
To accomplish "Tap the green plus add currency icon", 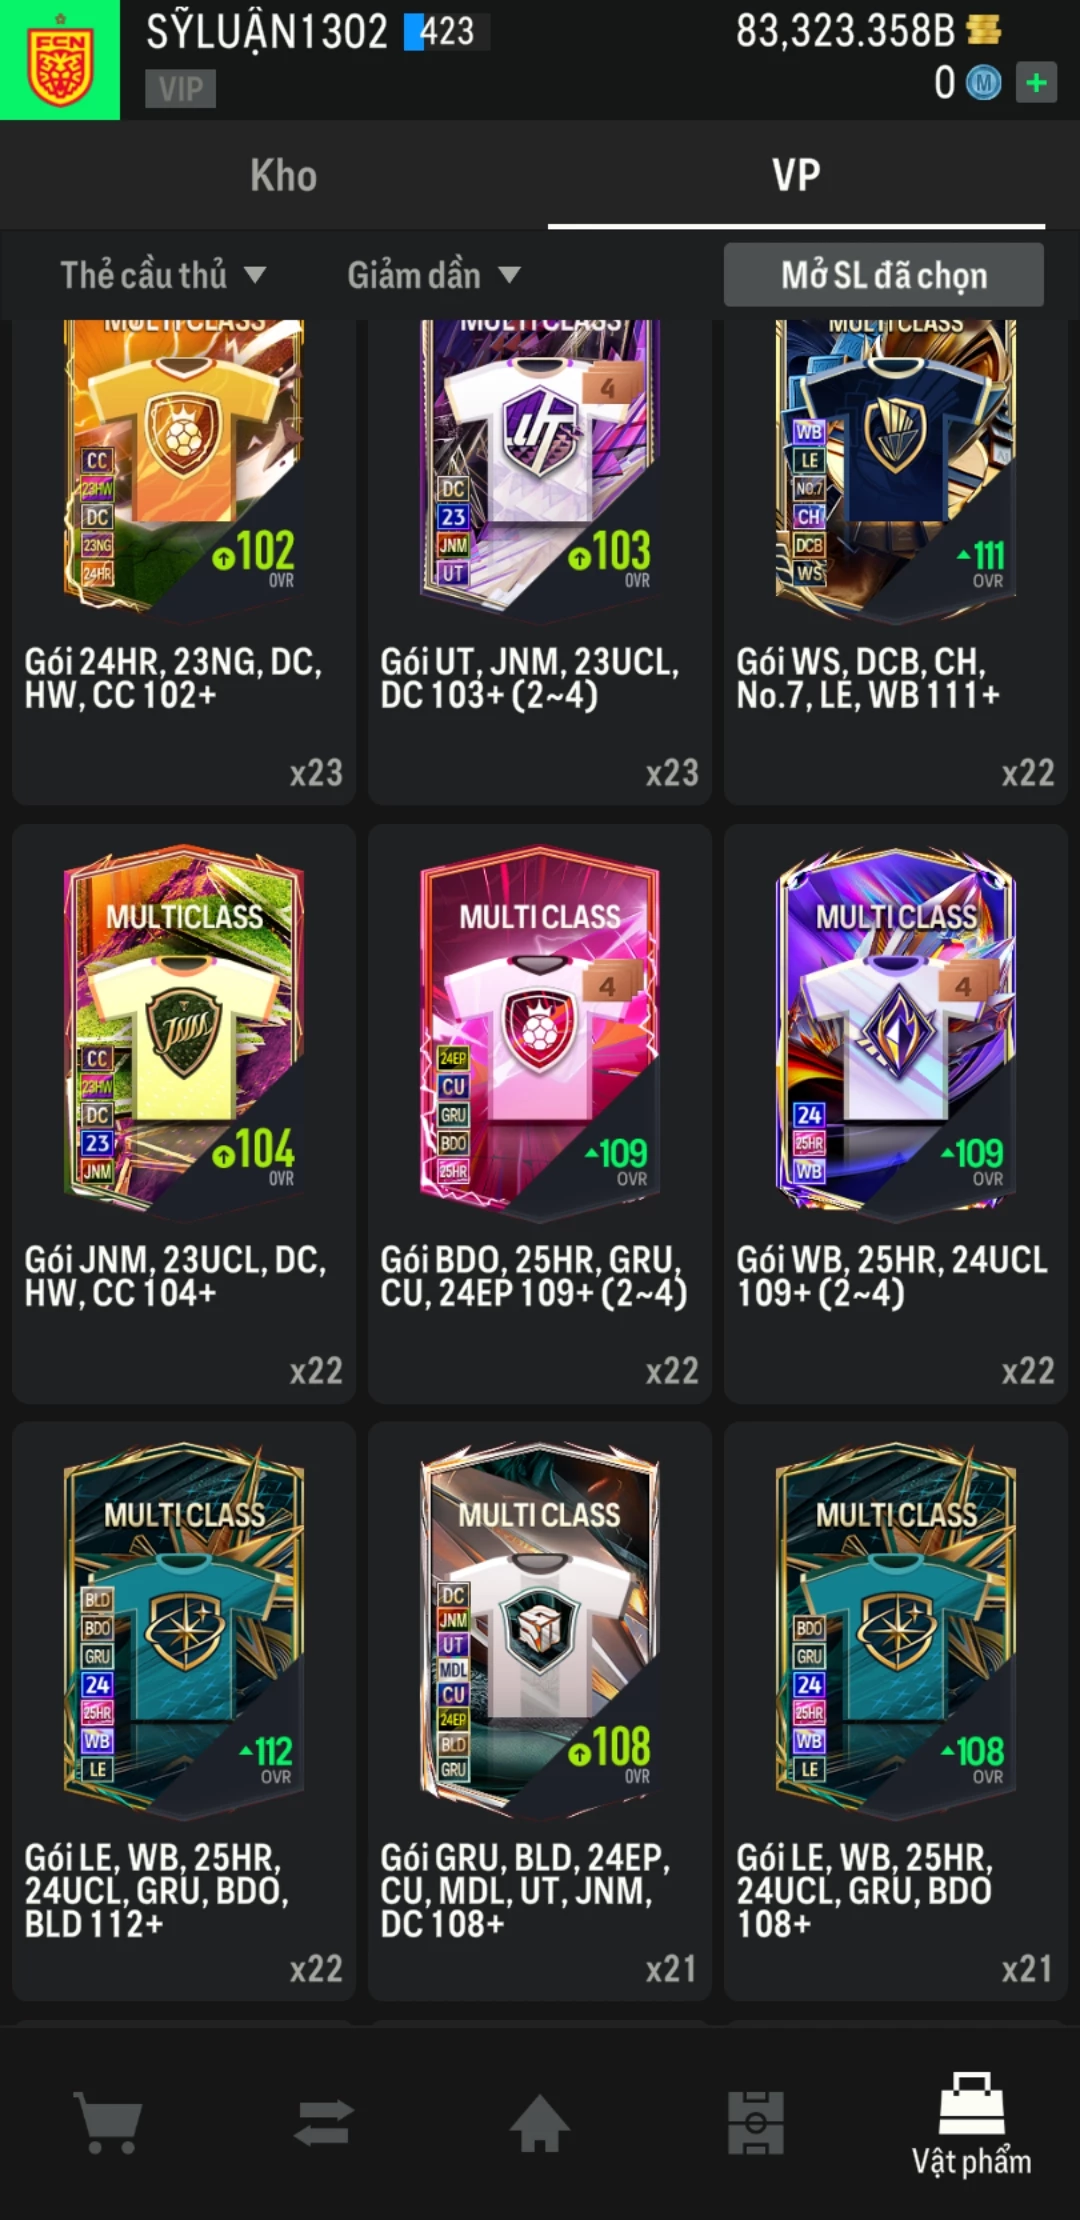I will coord(1036,83).
